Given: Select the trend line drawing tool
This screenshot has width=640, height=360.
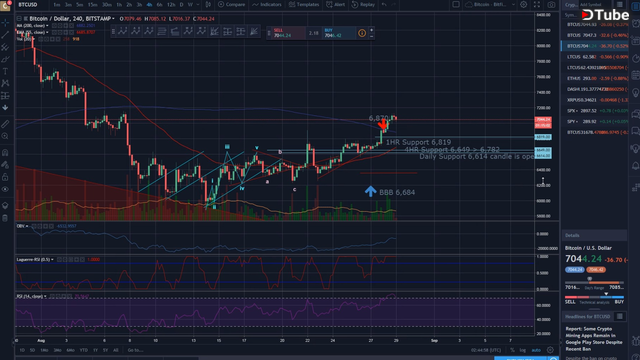Looking at the screenshot, I should tap(5, 35).
